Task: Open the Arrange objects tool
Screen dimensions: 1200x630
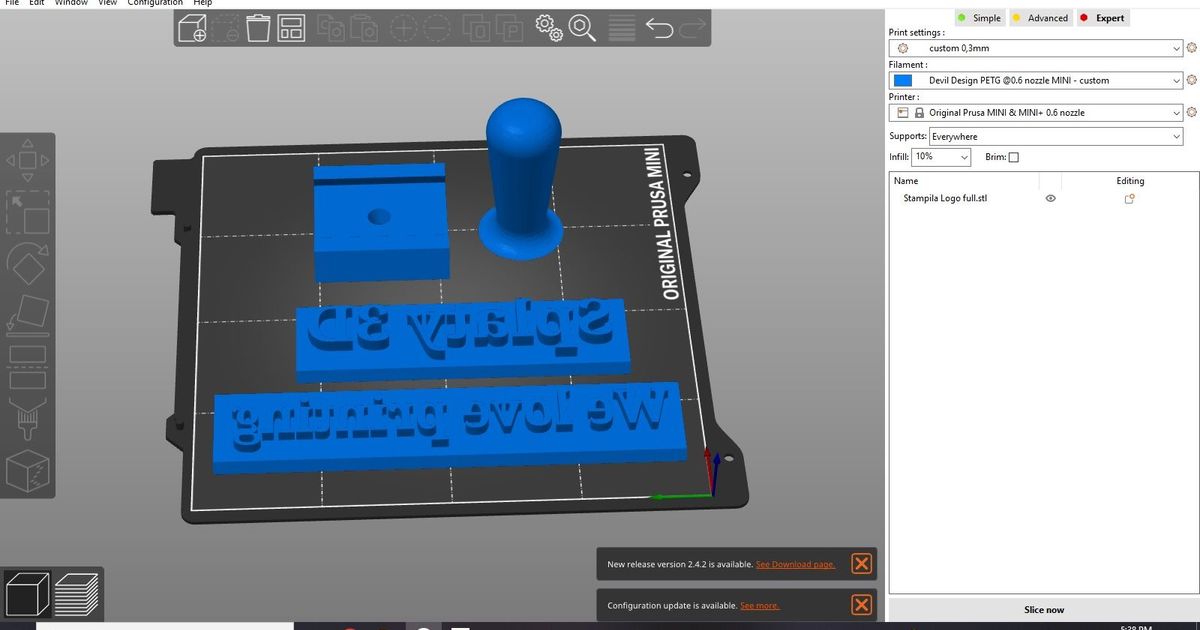Action: tap(291, 28)
